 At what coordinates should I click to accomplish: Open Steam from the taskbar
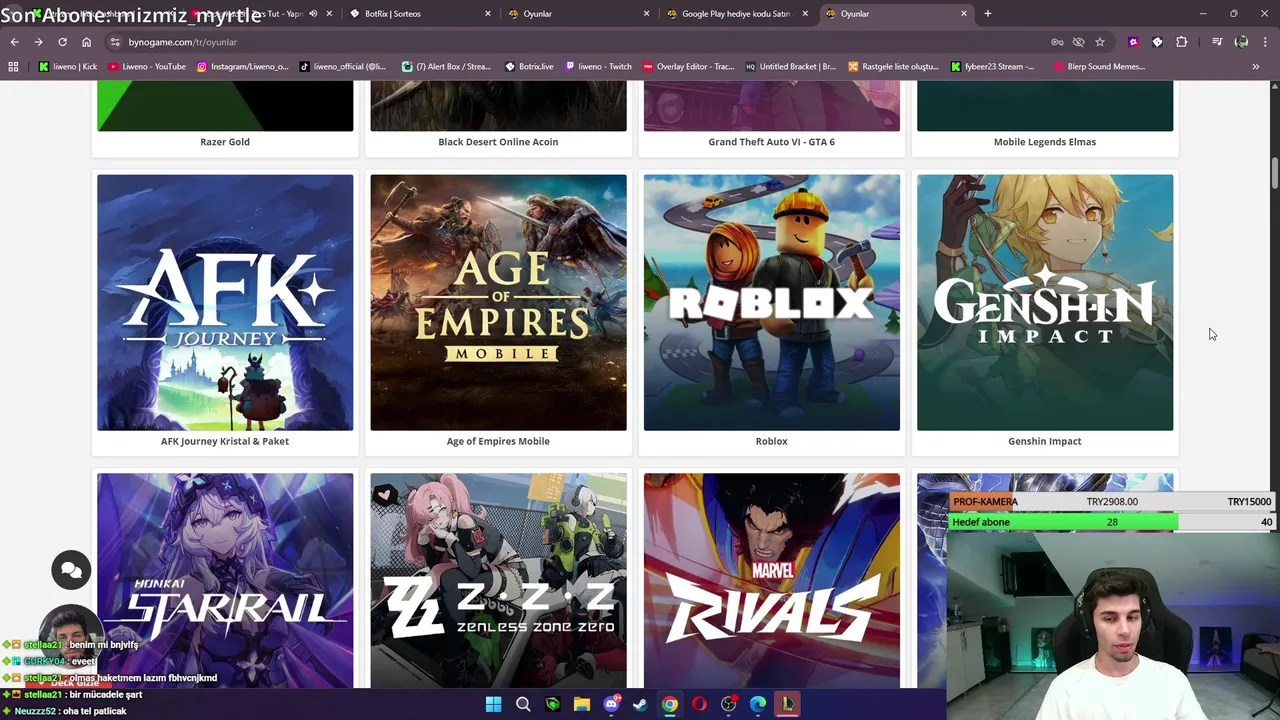[x=640, y=704]
